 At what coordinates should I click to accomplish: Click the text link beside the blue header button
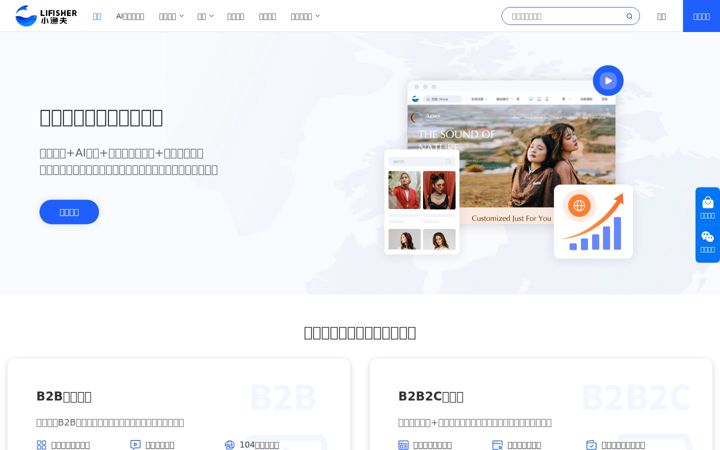[661, 16]
